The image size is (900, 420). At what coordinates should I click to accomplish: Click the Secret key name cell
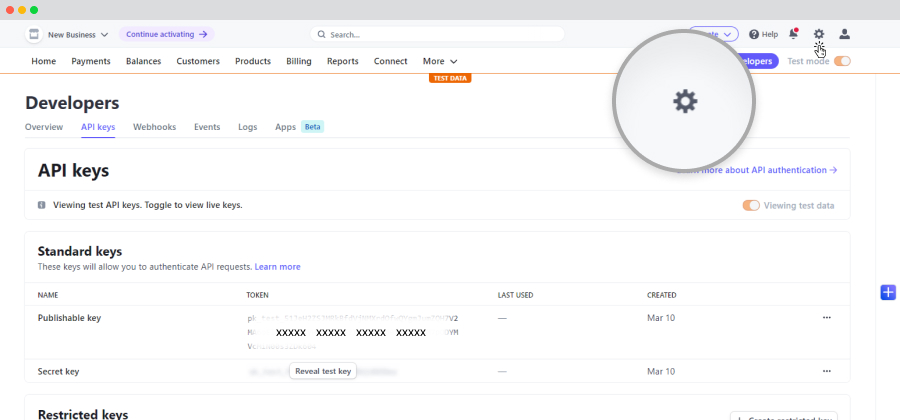coord(59,371)
